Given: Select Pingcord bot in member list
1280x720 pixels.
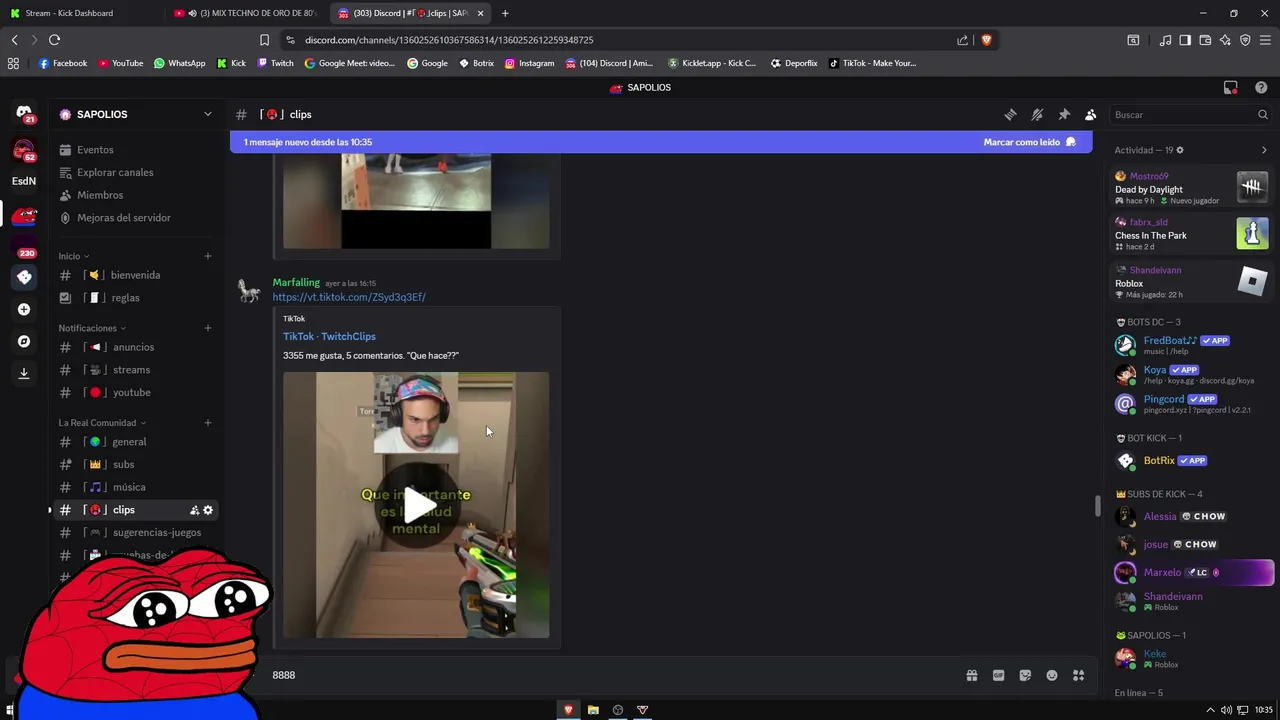Looking at the screenshot, I should click(x=1191, y=404).
